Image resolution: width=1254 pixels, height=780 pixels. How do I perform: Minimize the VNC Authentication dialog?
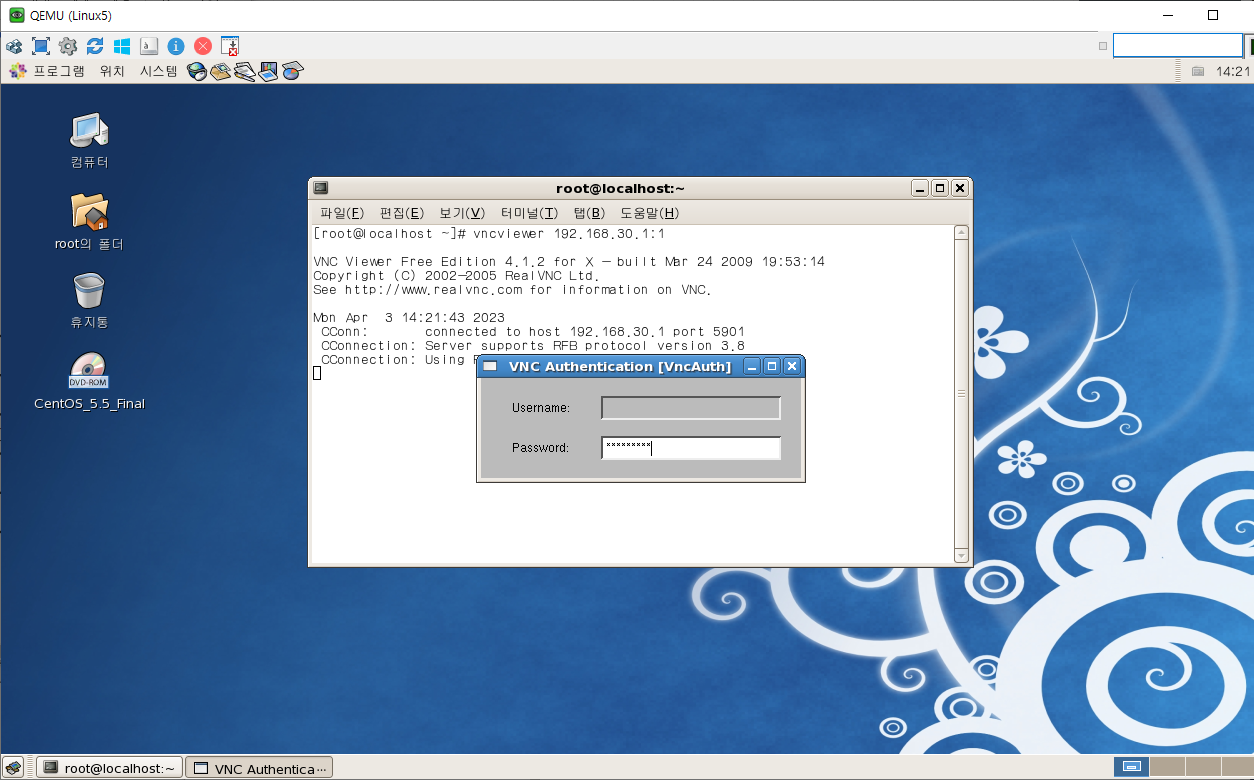(x=753, y=366)
